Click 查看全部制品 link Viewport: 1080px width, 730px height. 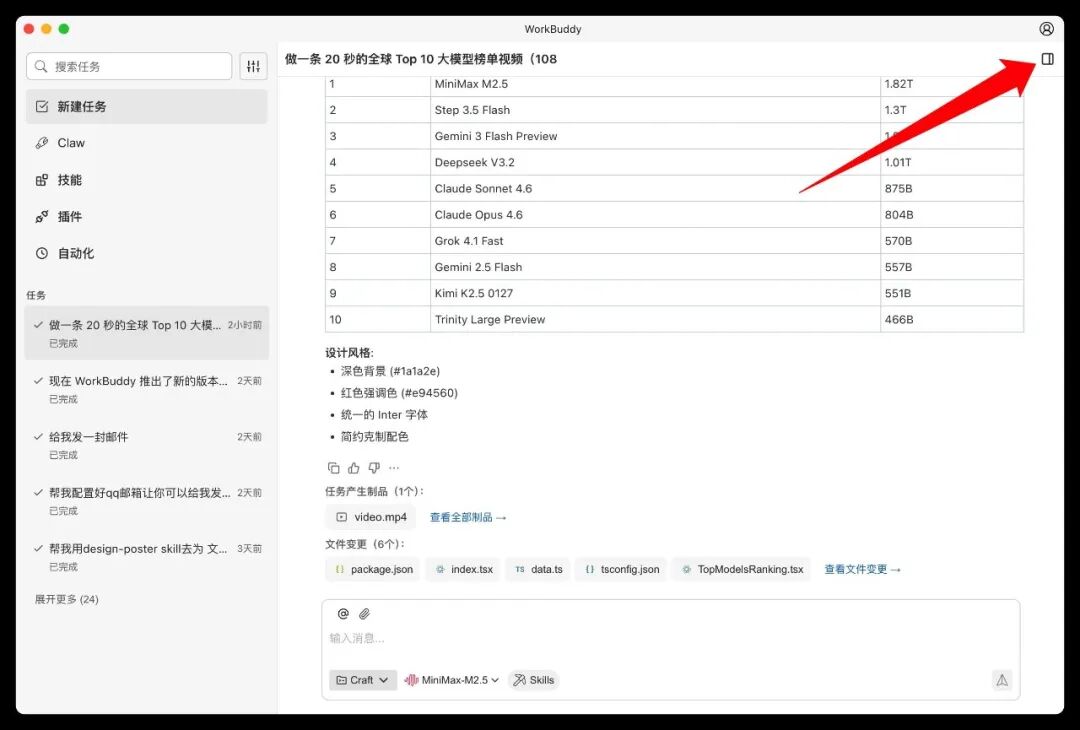coord(468,517)
